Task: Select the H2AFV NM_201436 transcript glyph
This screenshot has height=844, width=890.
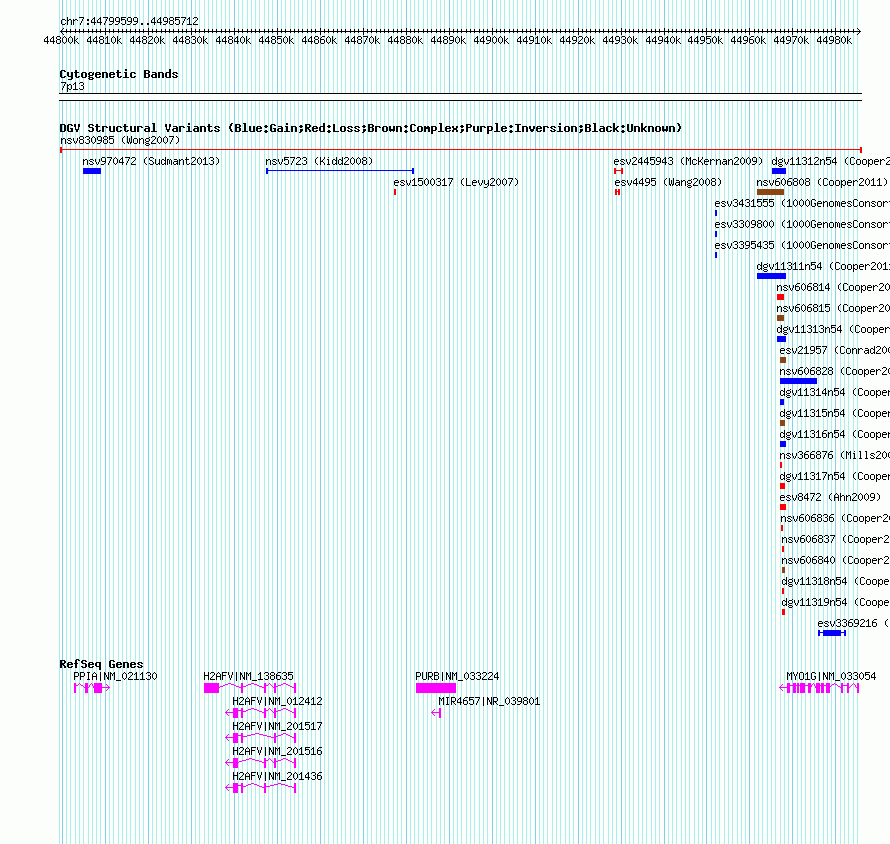Action: click(261, 788)
